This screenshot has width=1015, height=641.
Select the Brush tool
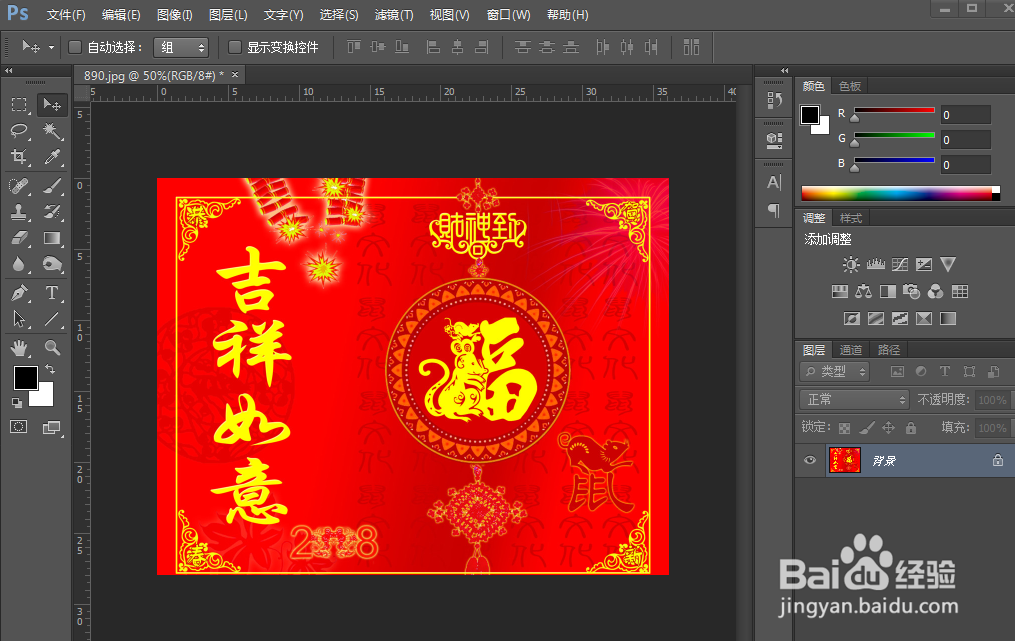click(x=51, y=185)
